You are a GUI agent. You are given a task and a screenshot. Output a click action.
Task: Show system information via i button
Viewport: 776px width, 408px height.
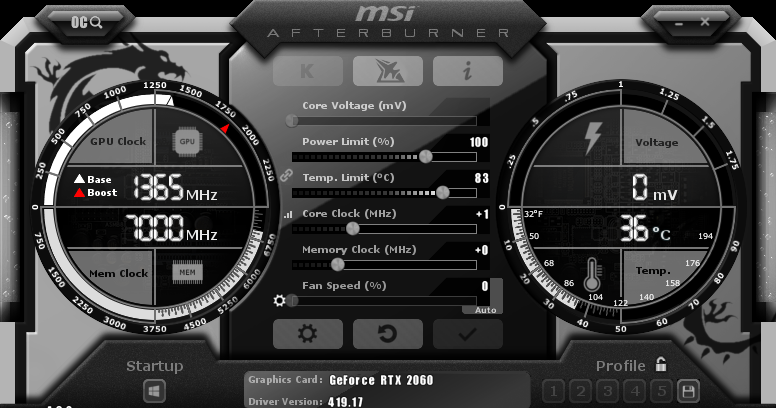tap(468, 71)
